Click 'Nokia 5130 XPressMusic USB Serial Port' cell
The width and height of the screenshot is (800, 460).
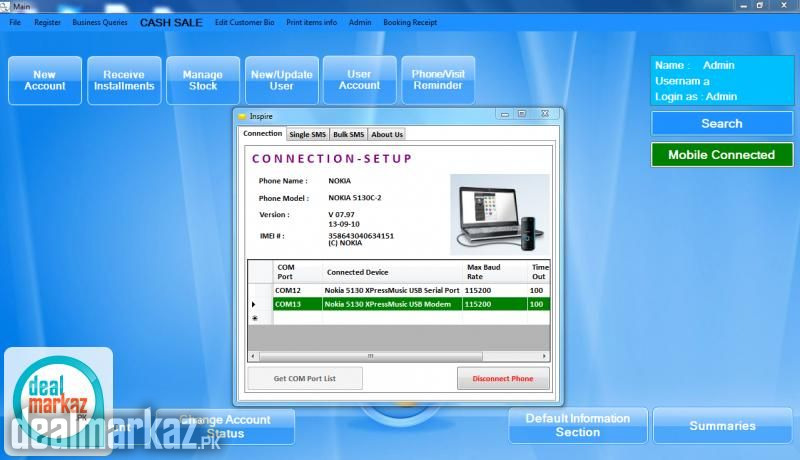pyautogui.click(x=392, y=290)
